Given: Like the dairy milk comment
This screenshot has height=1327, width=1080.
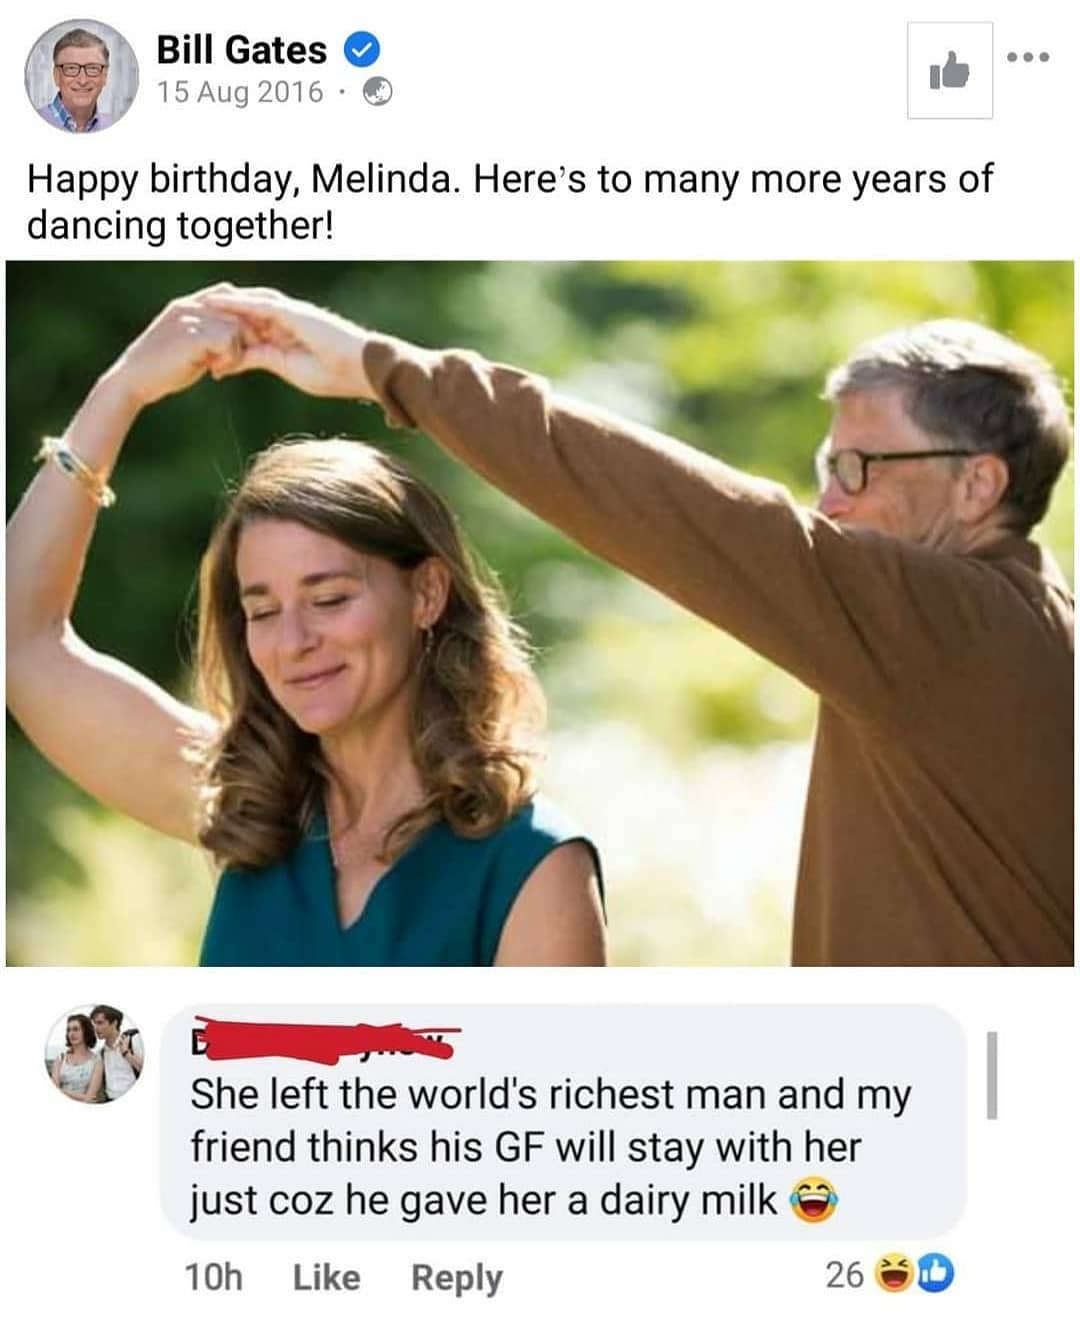Looking at the screenshot, I should coord(326,1277).
